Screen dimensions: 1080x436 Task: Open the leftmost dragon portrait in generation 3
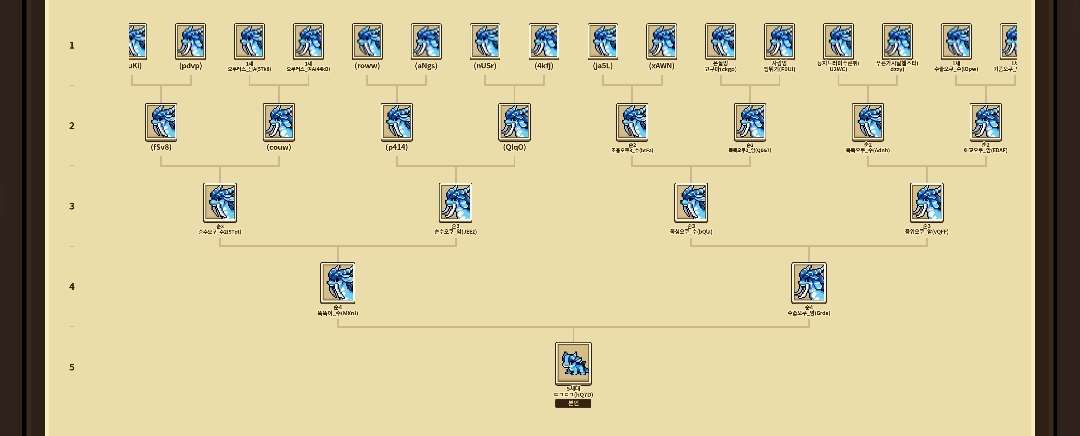(220, 203)
